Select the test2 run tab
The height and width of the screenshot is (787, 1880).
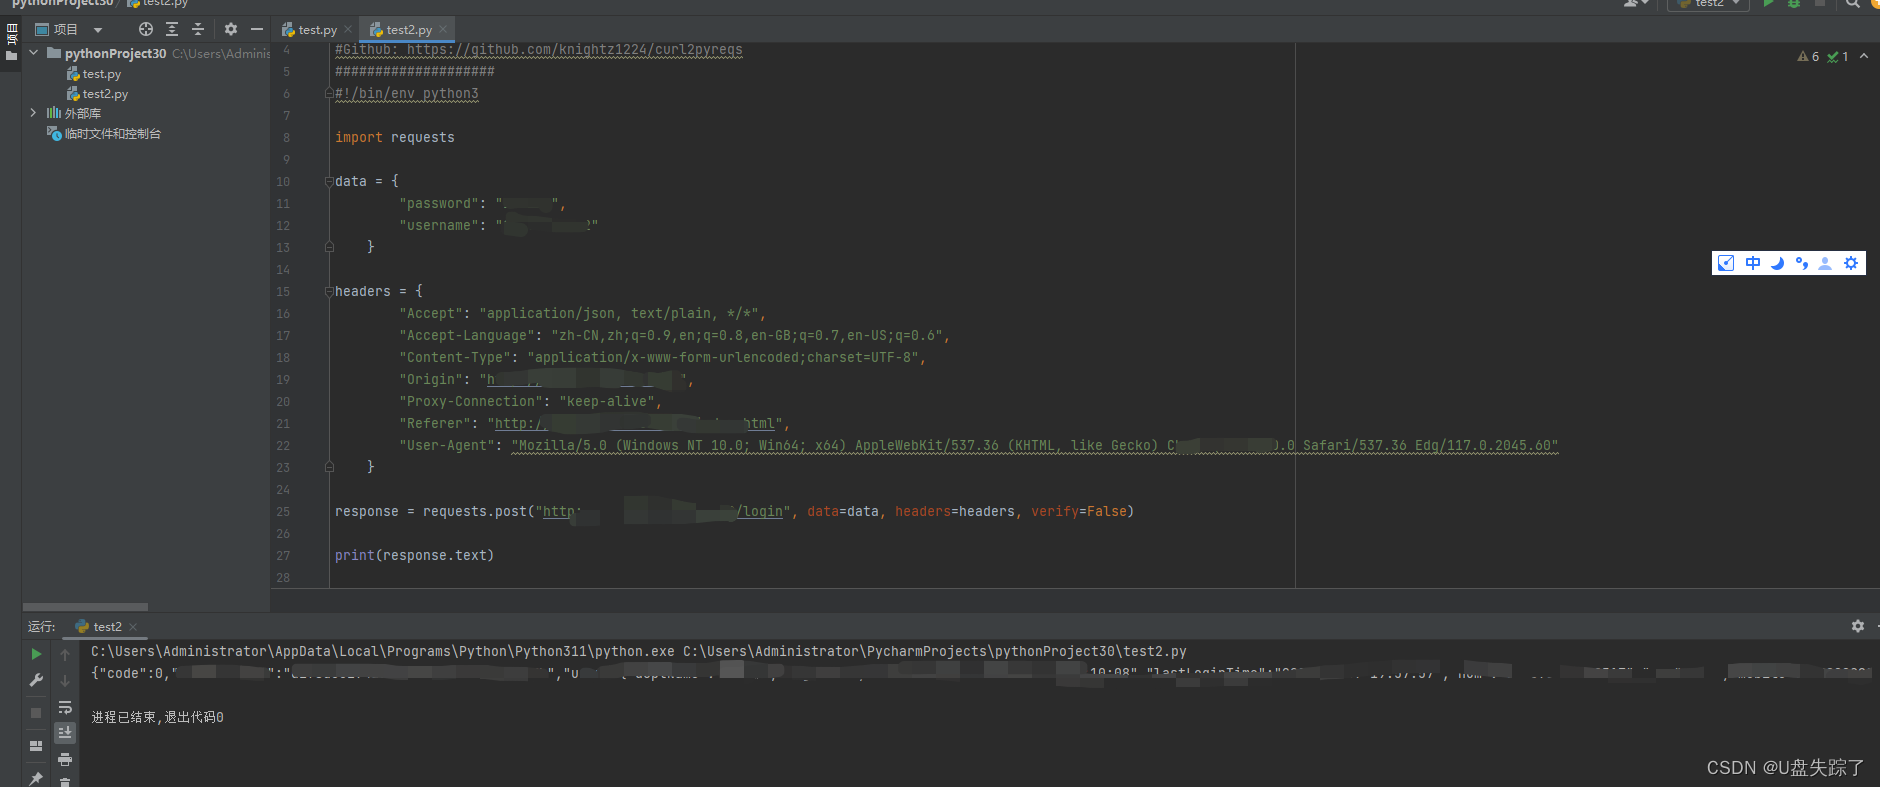pos(107,627)
